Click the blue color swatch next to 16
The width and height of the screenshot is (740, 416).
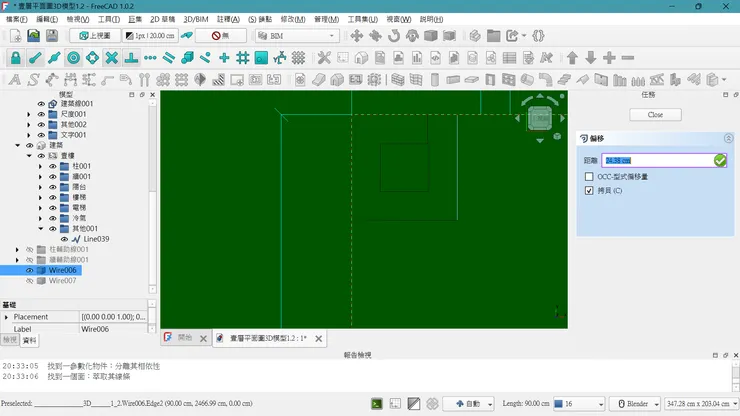coord(558,404)
